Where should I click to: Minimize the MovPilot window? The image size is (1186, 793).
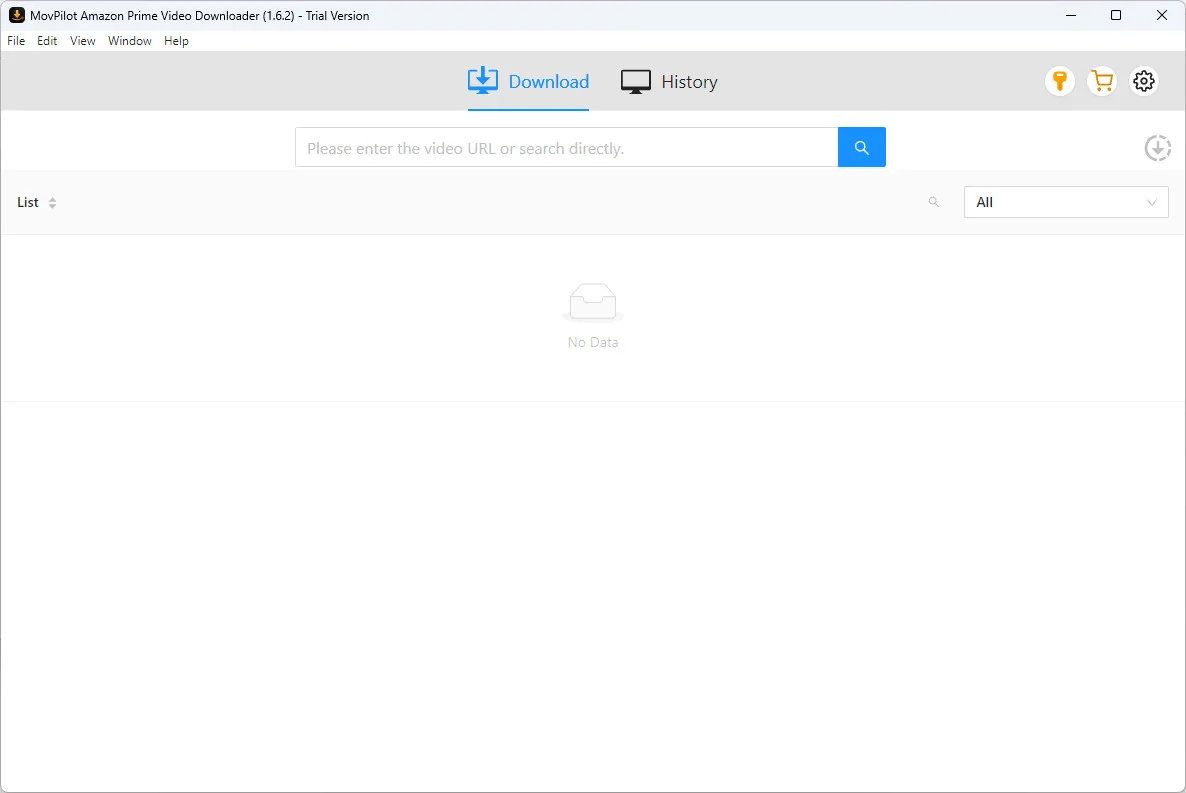(x=1070, y=15)
